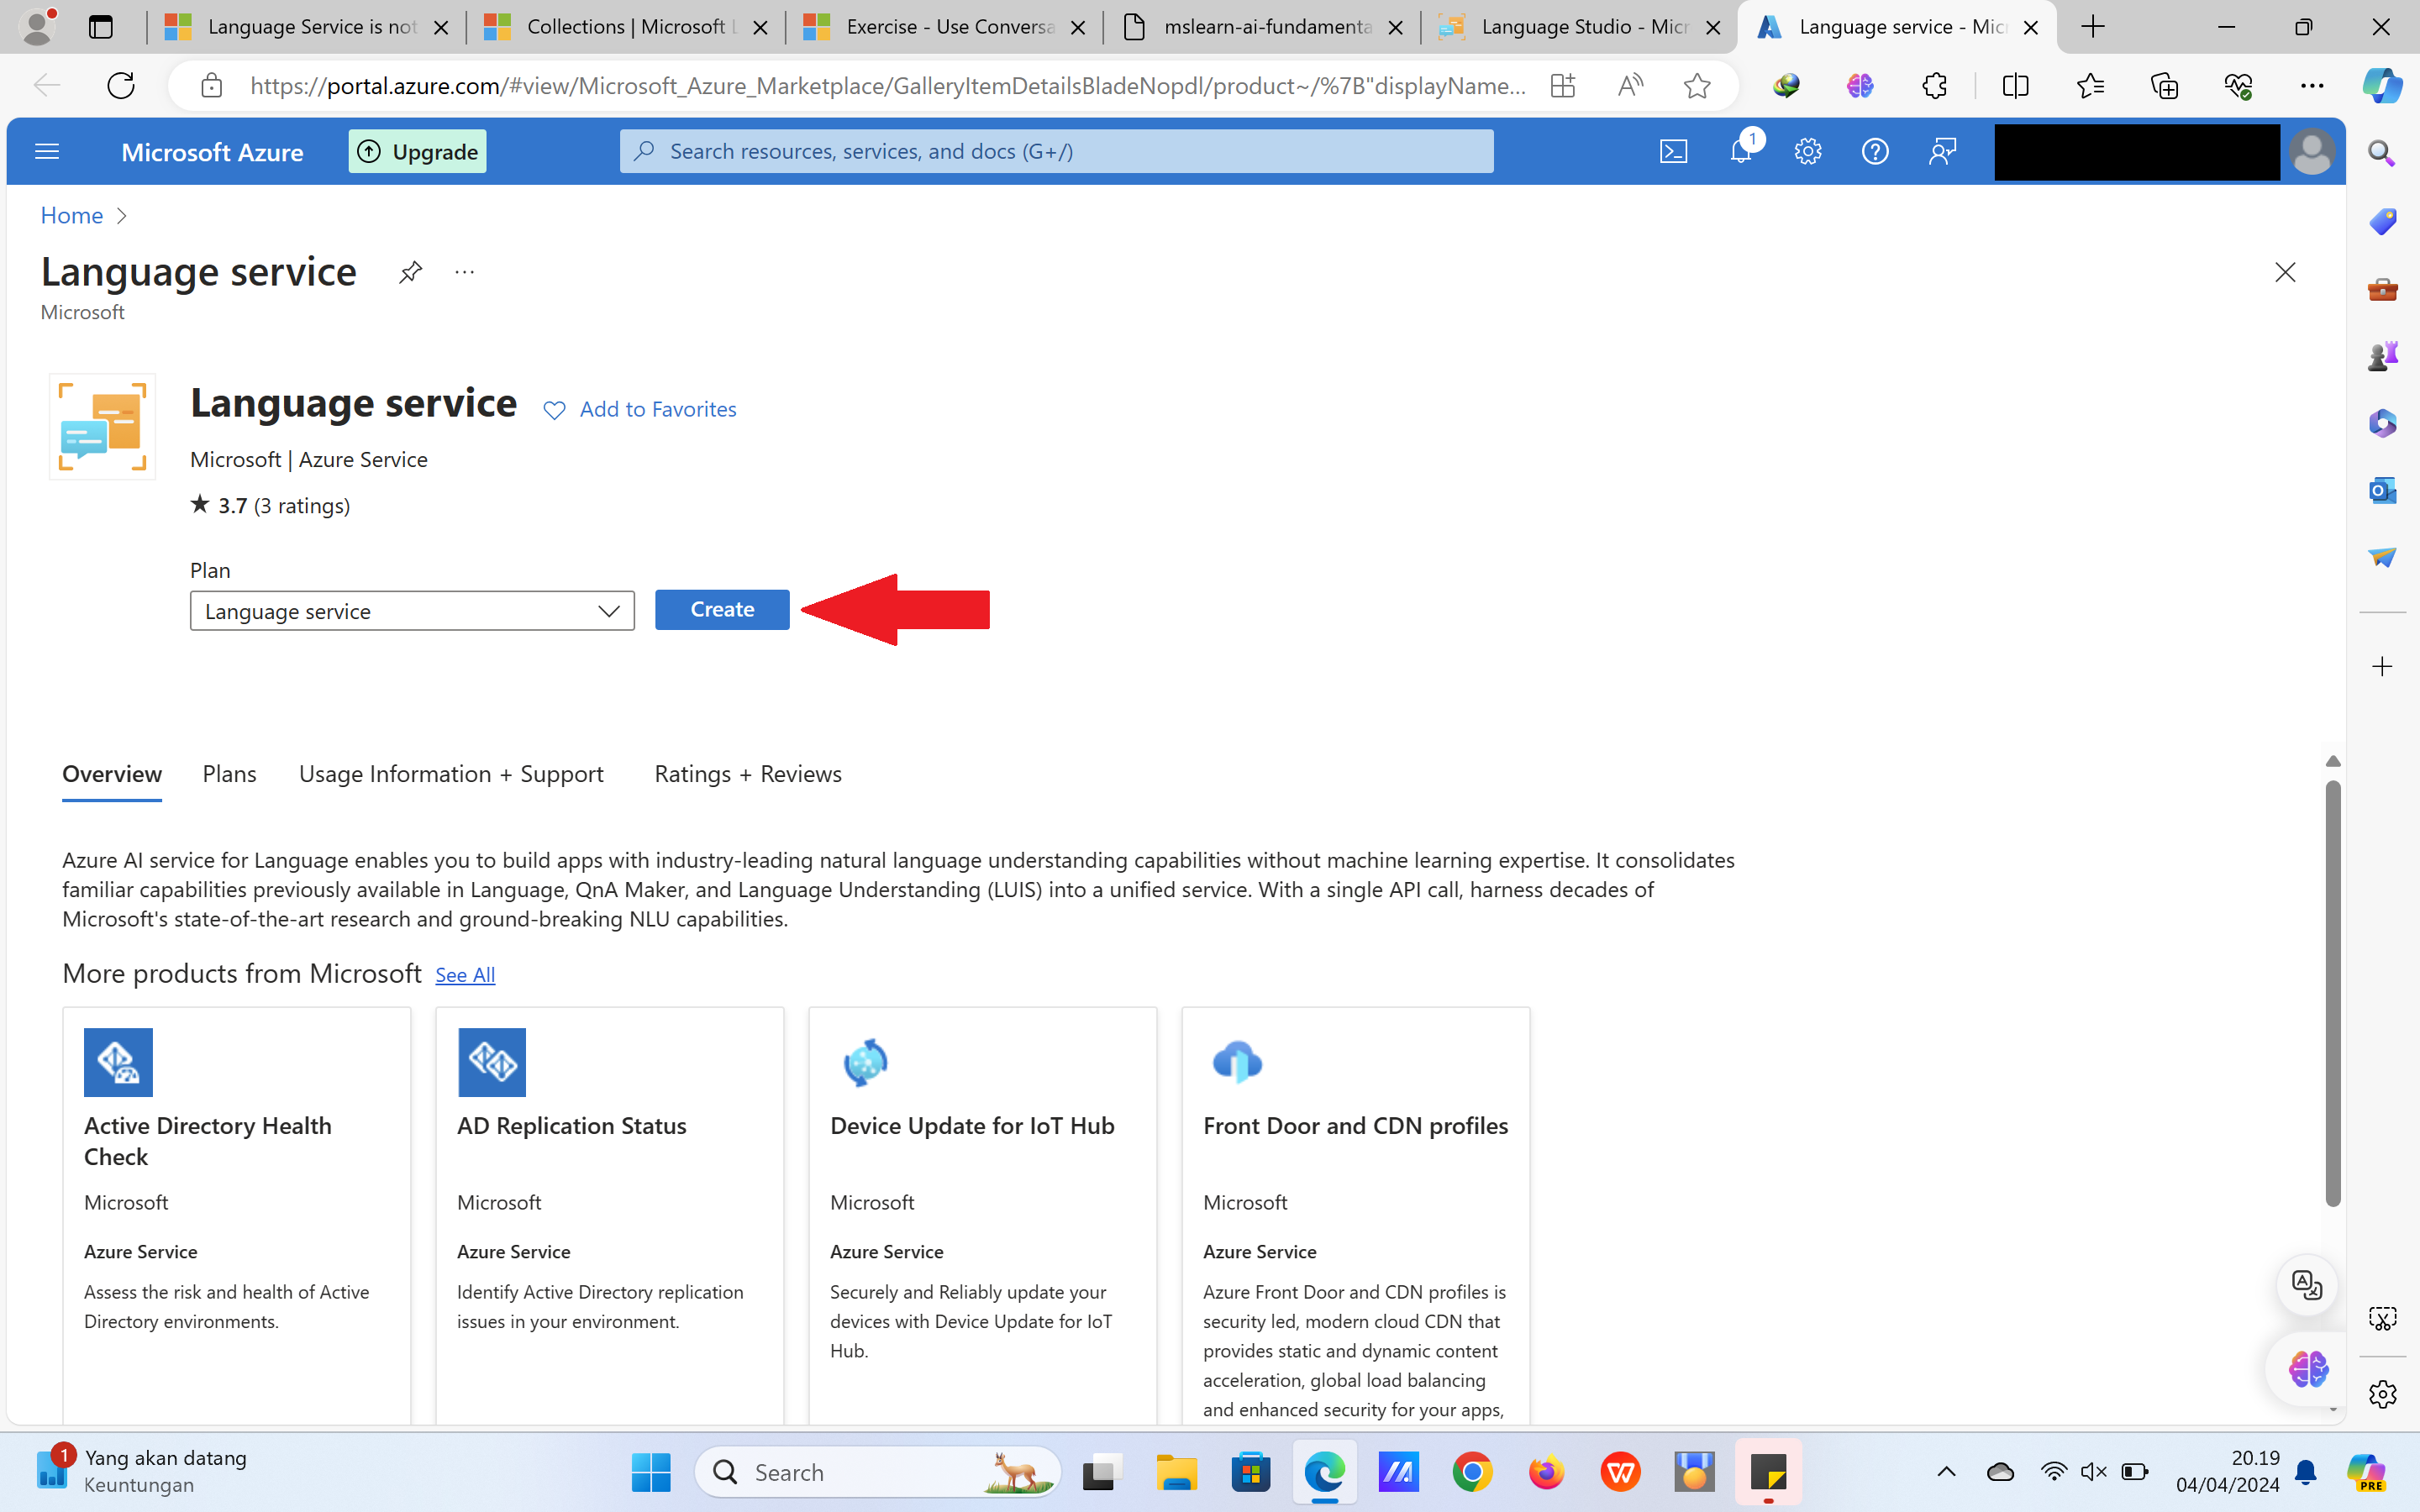
Task: Open the Edge Collections icon
Action: 2164,86
